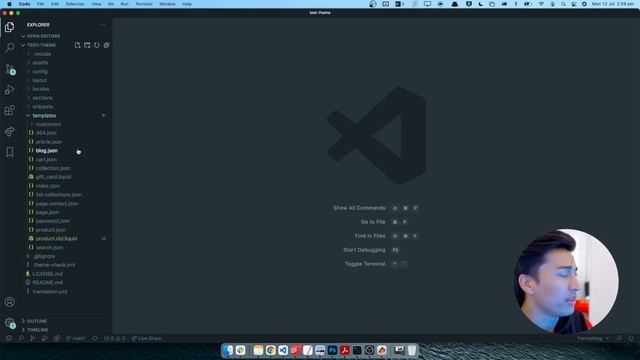Viewport: 640px width, 360px height.
Task: Open Adobe Acrobat from the Dock
Action: [x=344, y=350]
